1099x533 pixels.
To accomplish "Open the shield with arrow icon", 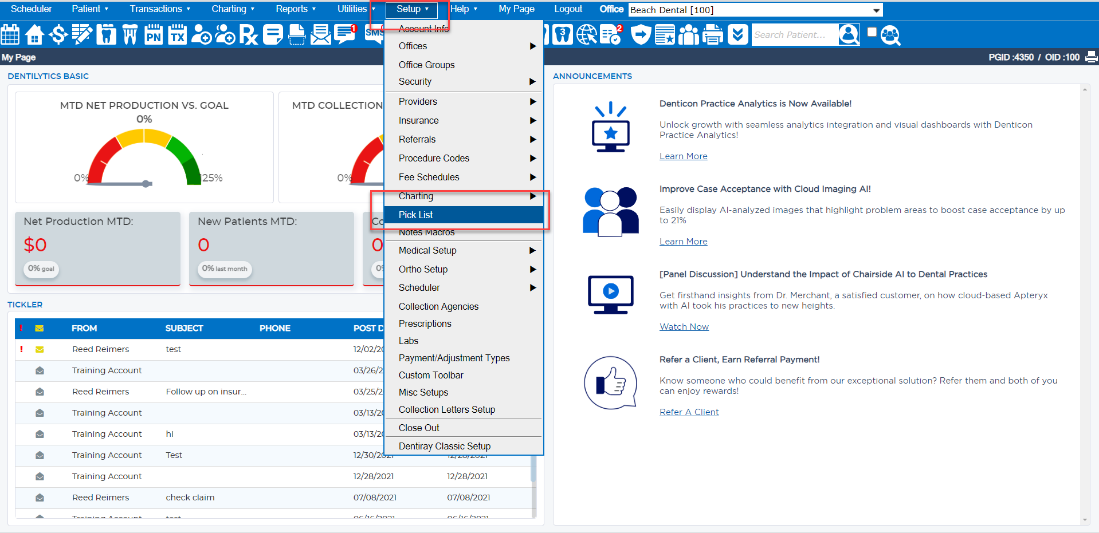I will pyautogui.click(x=641, y=34).
